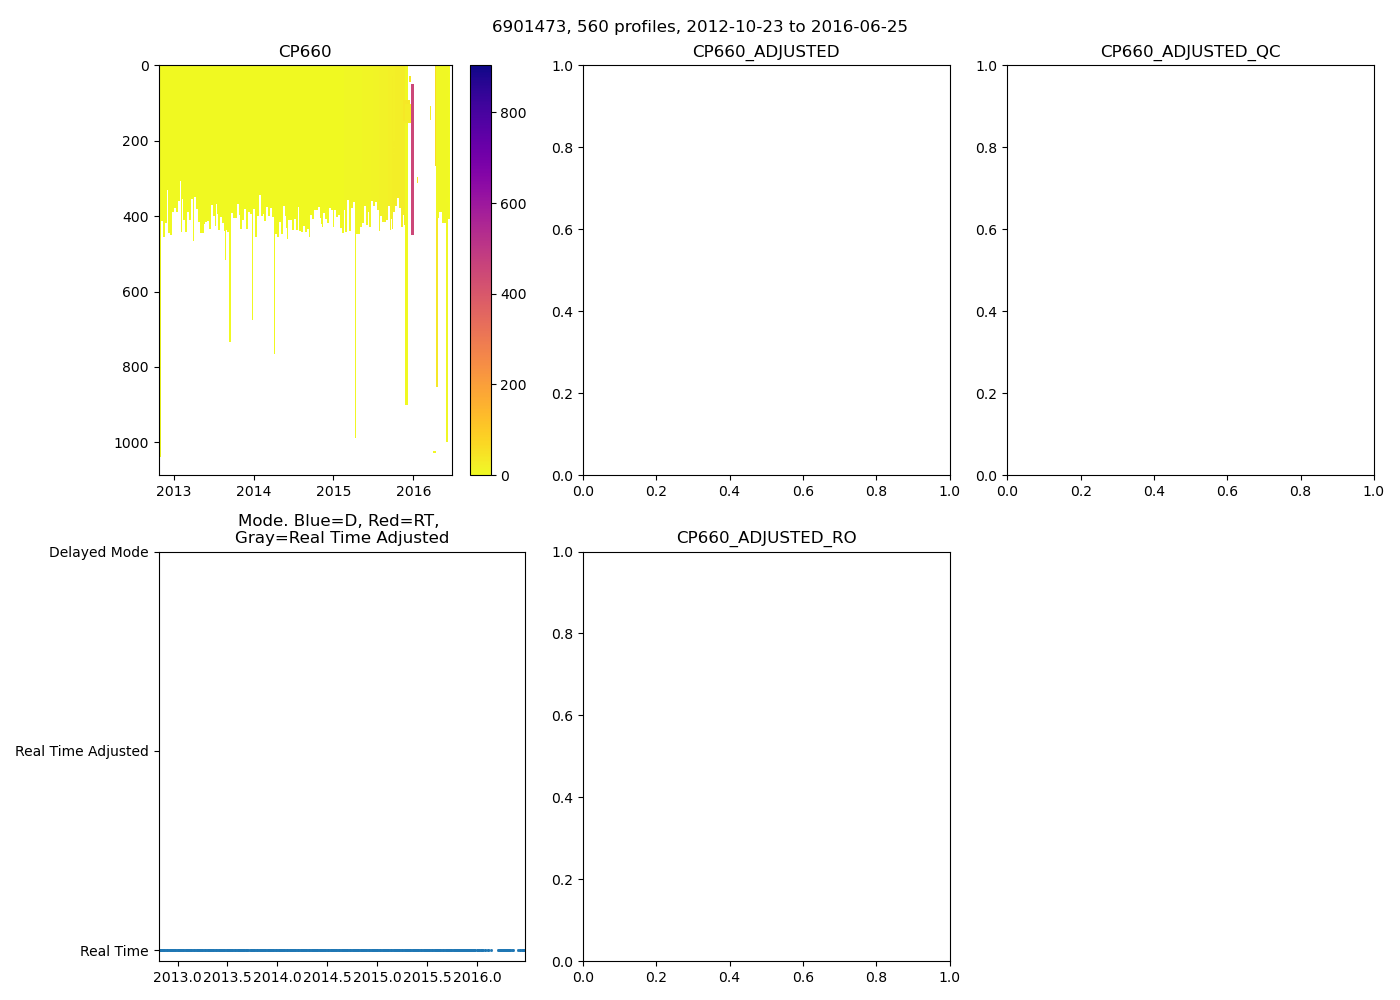The width and height of the screenshot is (1400, 1000).
Task: Click the empty CP660_ADJUSTED plot area
Action: click(x=766, y=270)
